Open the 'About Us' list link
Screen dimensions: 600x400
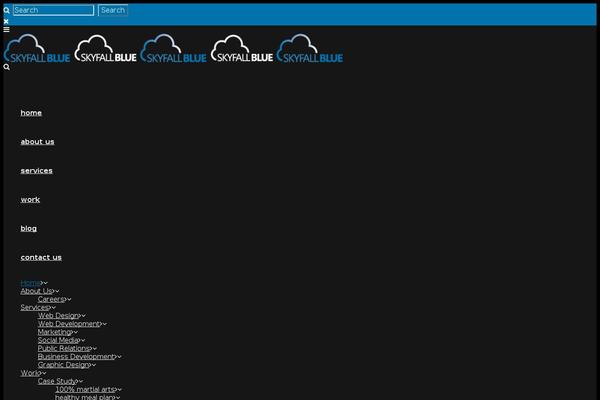[x=36, y=291]
